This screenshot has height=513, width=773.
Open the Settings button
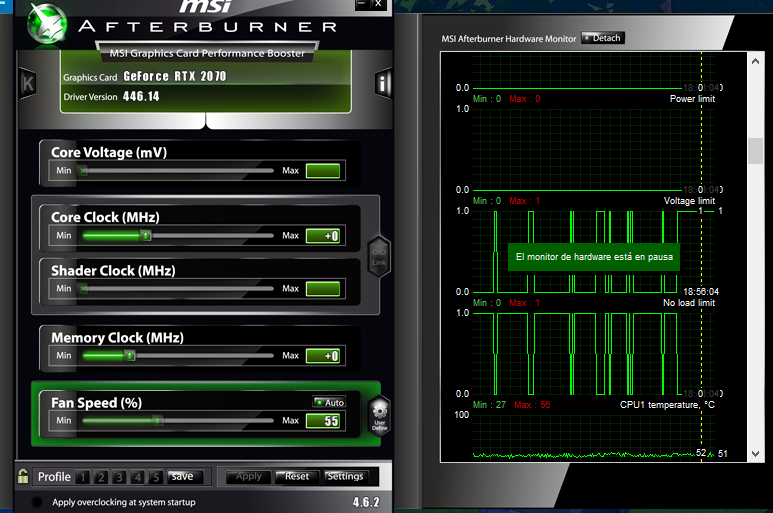point(345,477)
